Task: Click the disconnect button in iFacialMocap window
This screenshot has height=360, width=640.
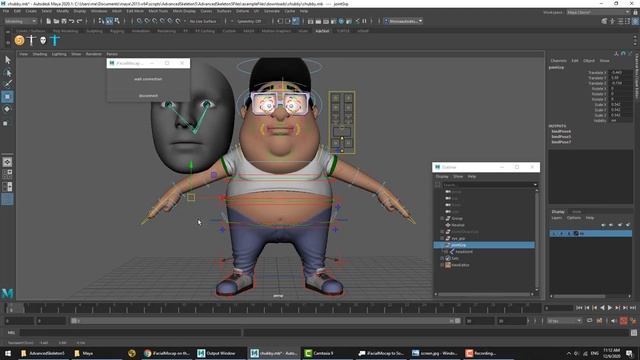Action: click(148, 96)
